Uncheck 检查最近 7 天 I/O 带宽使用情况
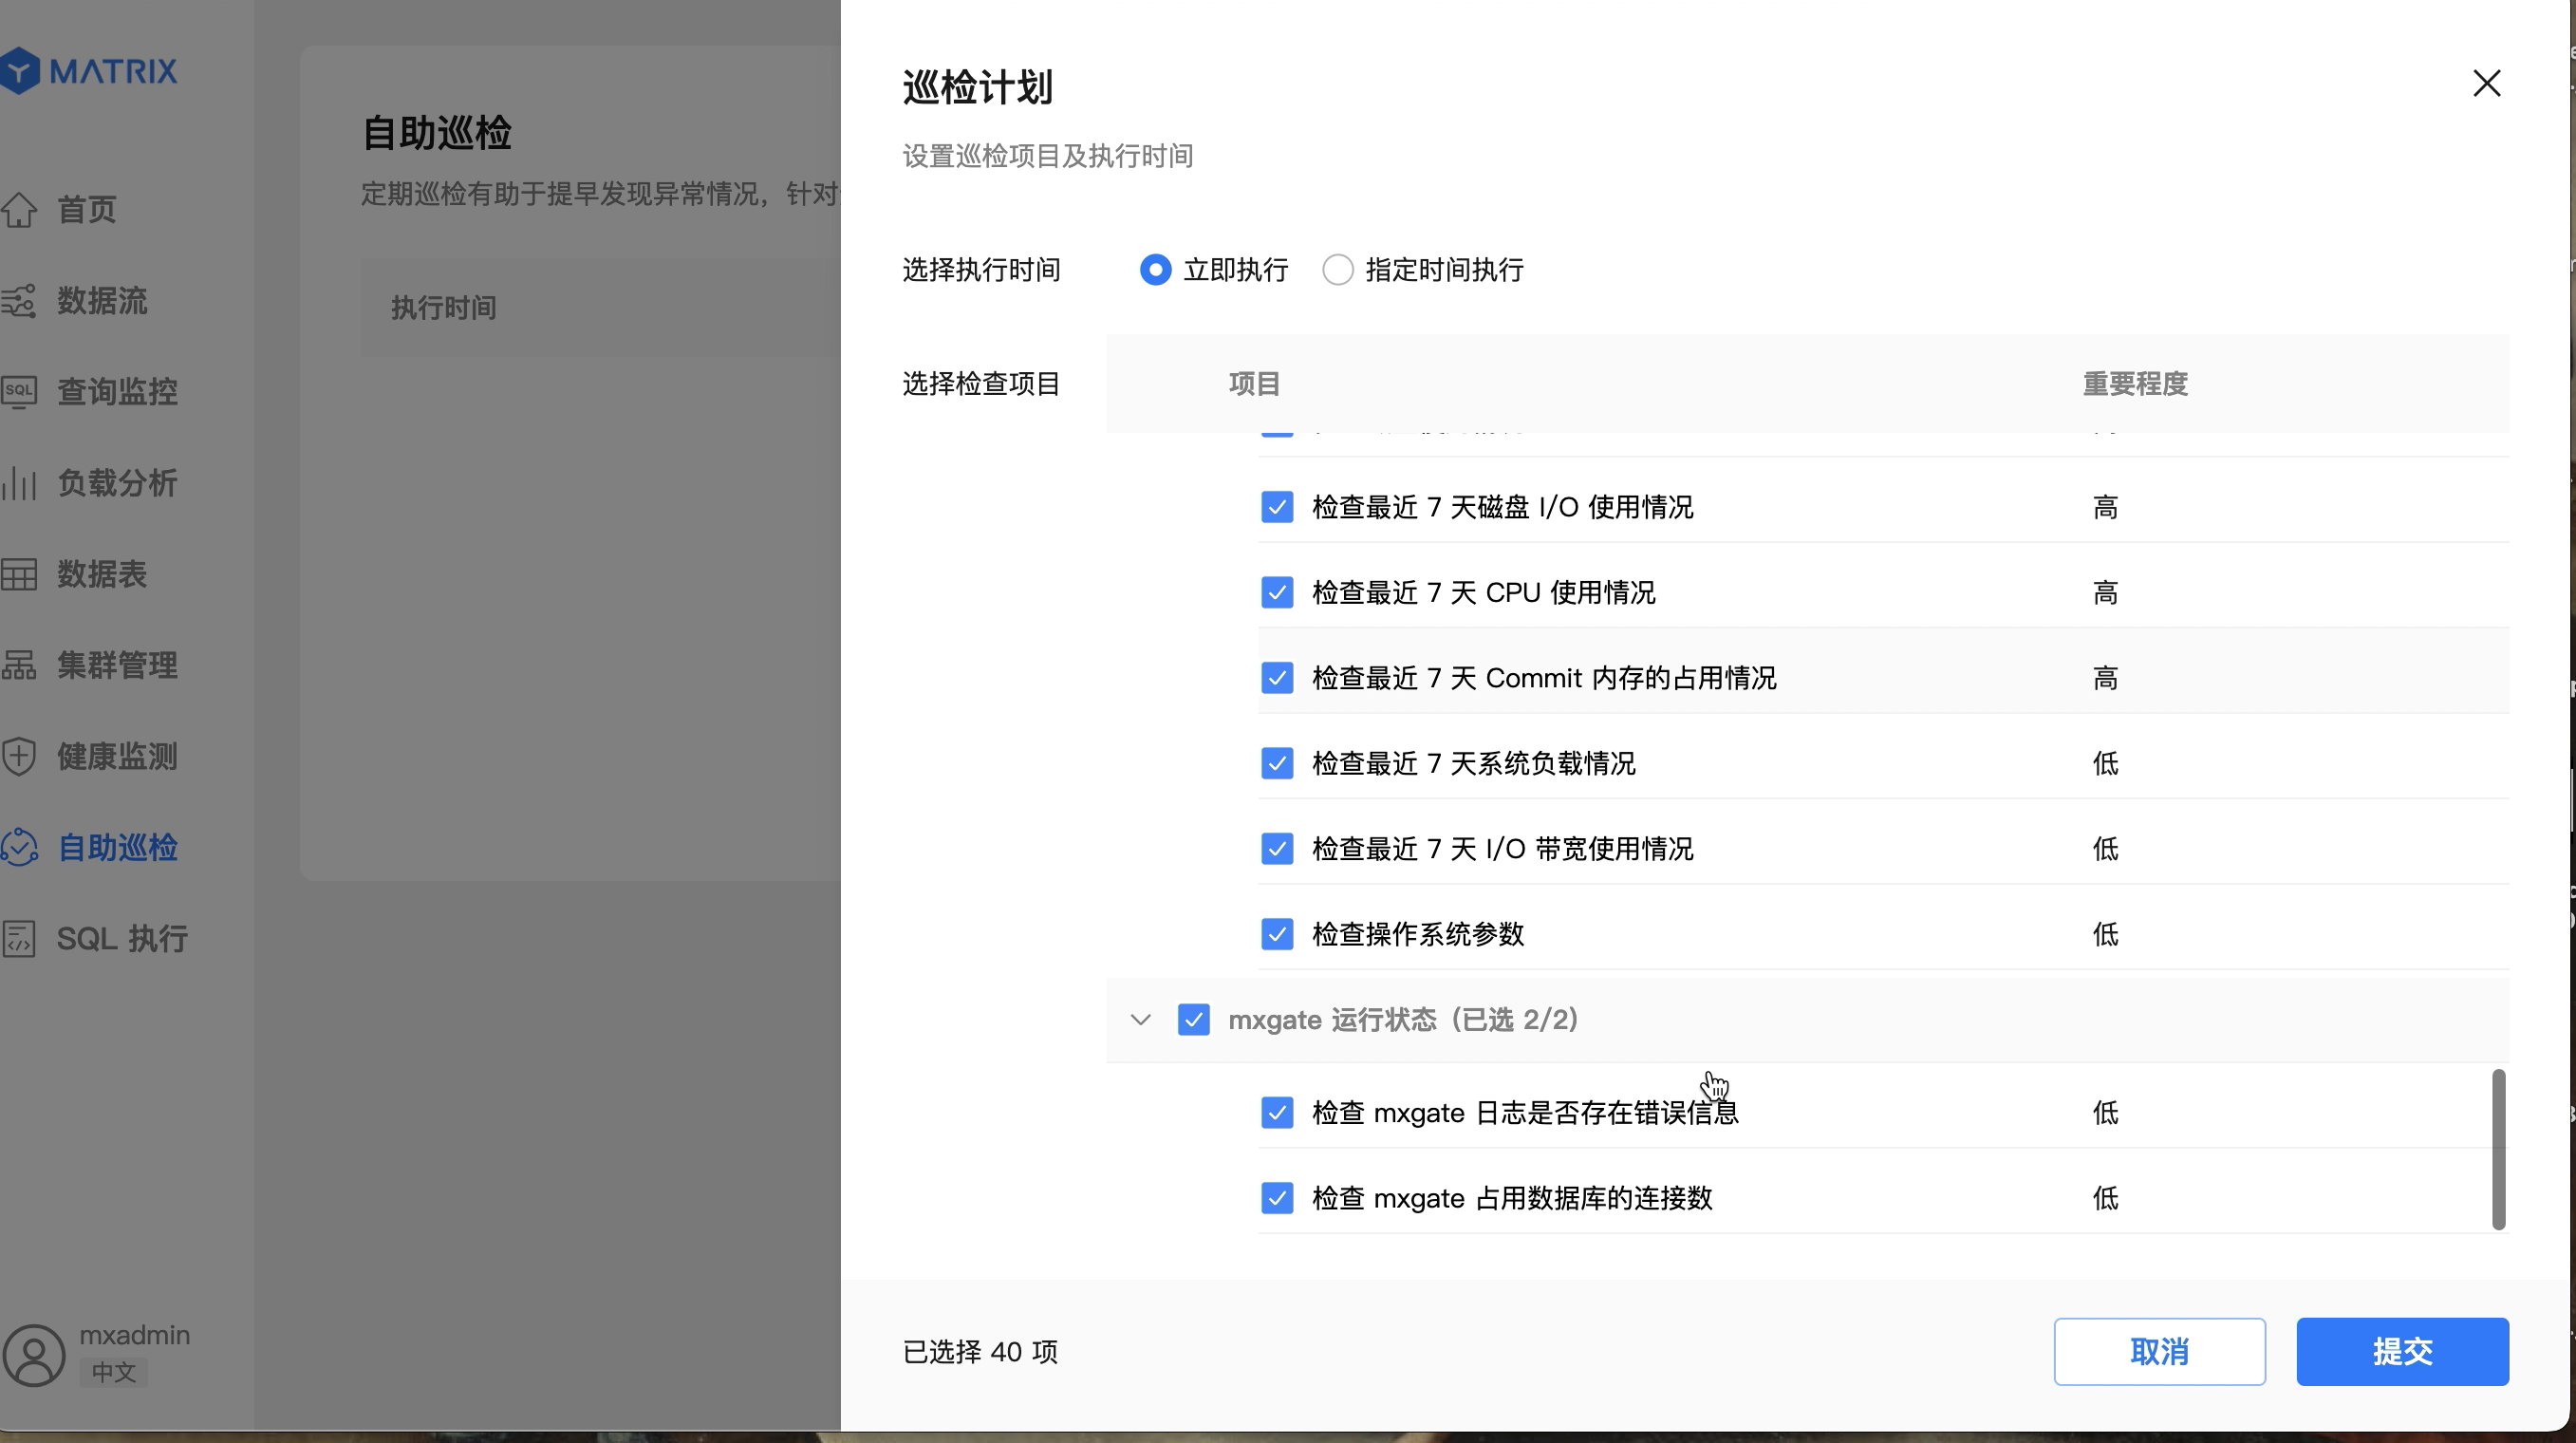Image resolution: width=2576 pixels, height=1443 pixels. click(1277, 849)
